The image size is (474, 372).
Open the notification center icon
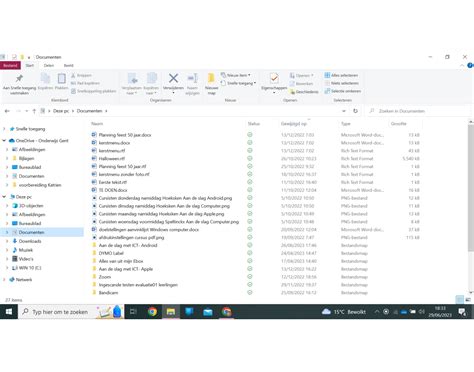click(x=462, y=312)
